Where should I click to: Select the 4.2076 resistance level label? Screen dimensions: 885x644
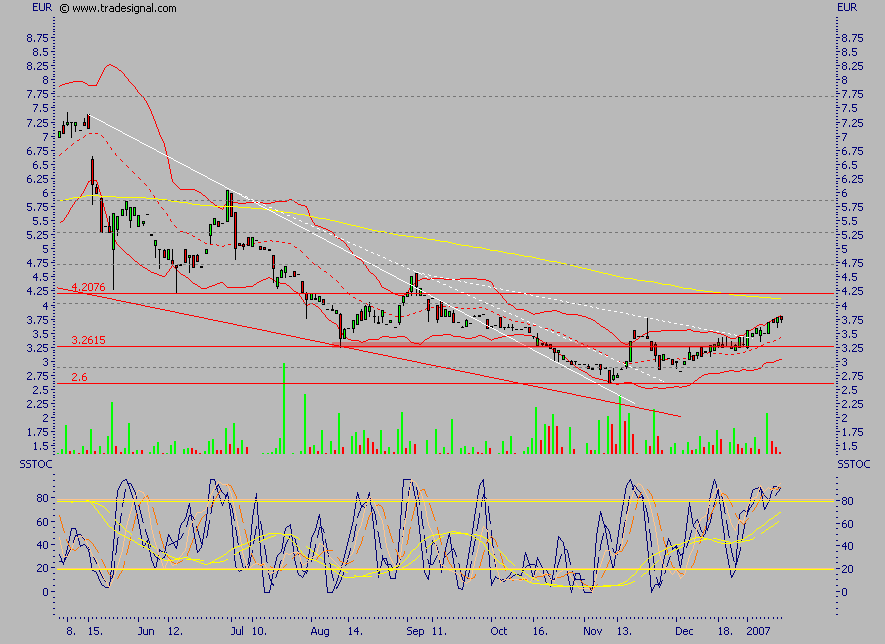pyautogui.click(x=89, y=287)
